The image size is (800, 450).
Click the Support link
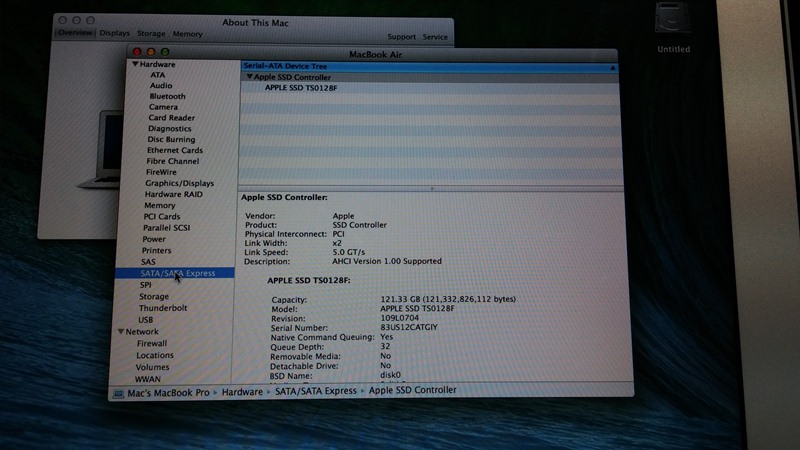click(401, 36)
